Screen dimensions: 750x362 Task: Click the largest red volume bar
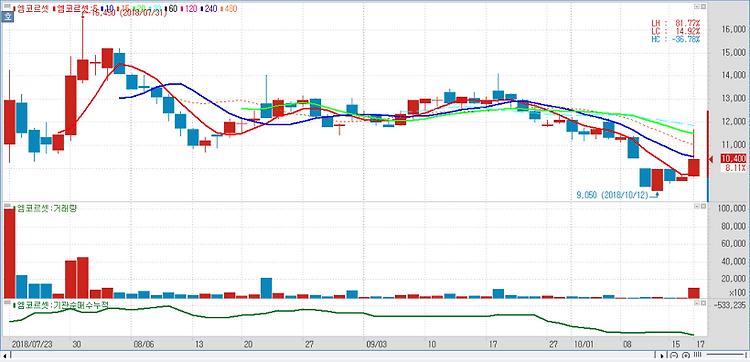coord(10,253)
